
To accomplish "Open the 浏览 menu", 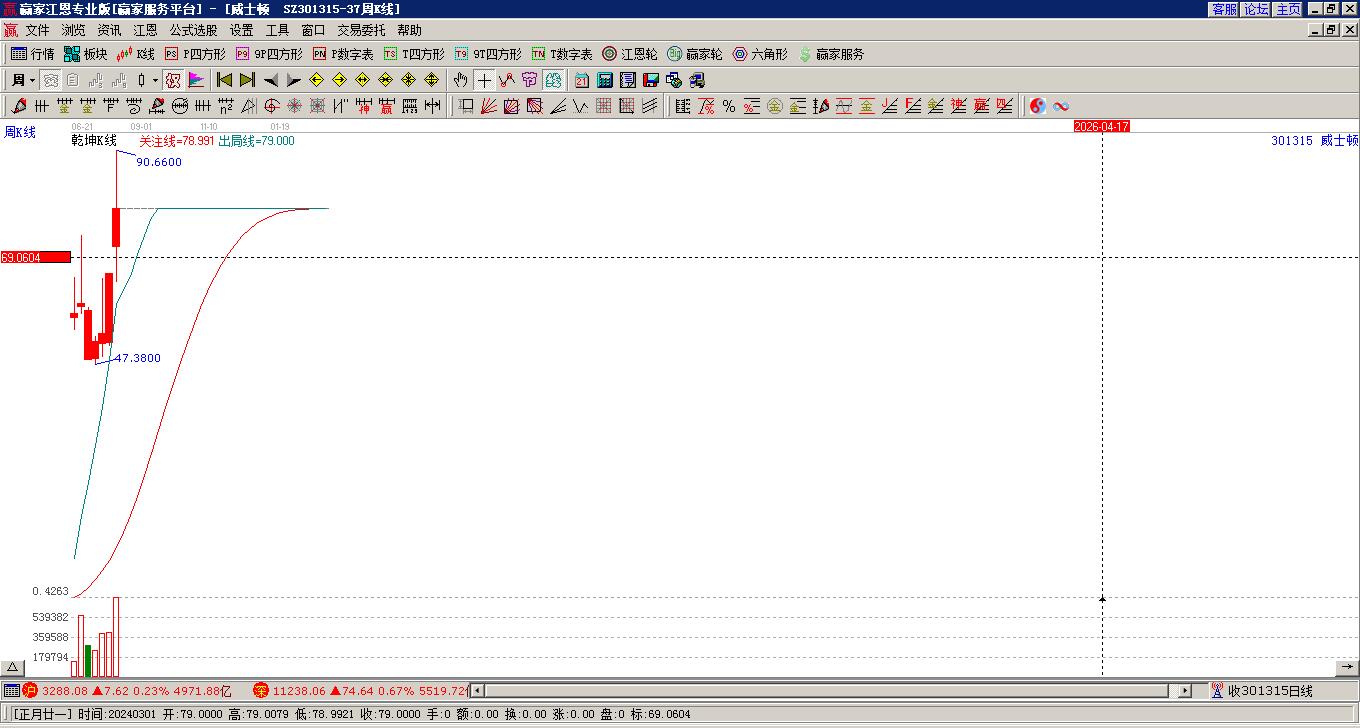I will [x=73, y=30].
